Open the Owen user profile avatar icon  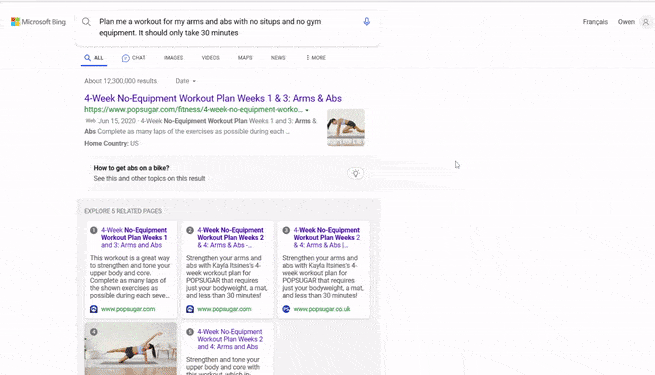(x=645, y=22)
